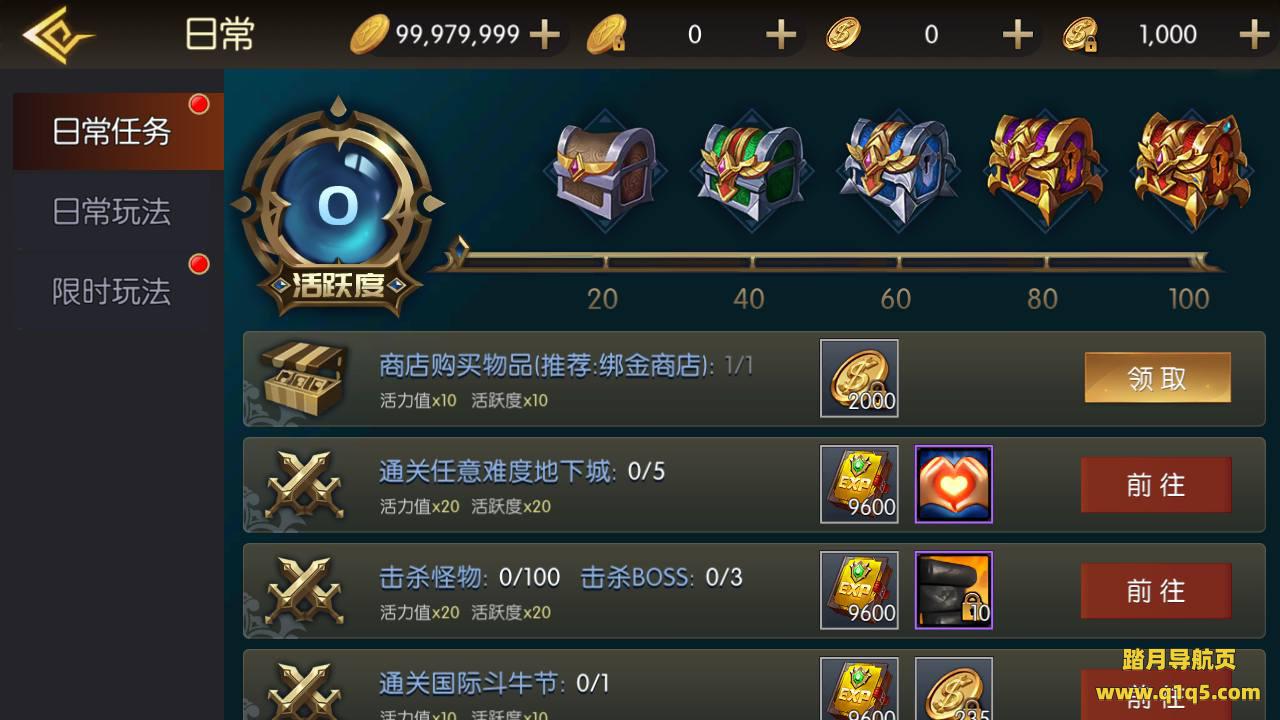Add currency via plus next to 1,000
Viewport: 1280px width, 720px height.
point(1254,35)
